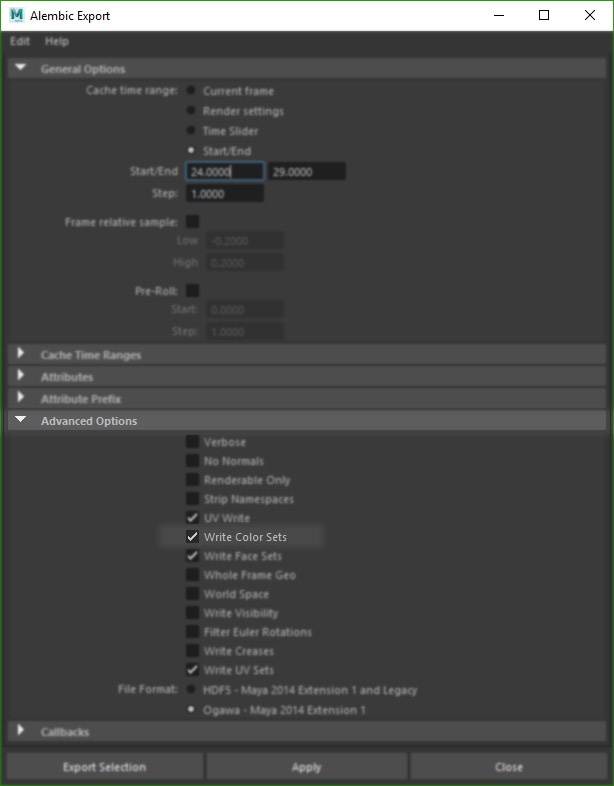Select Render settings cache time range
614x786 pixels.
coord(191,111)
